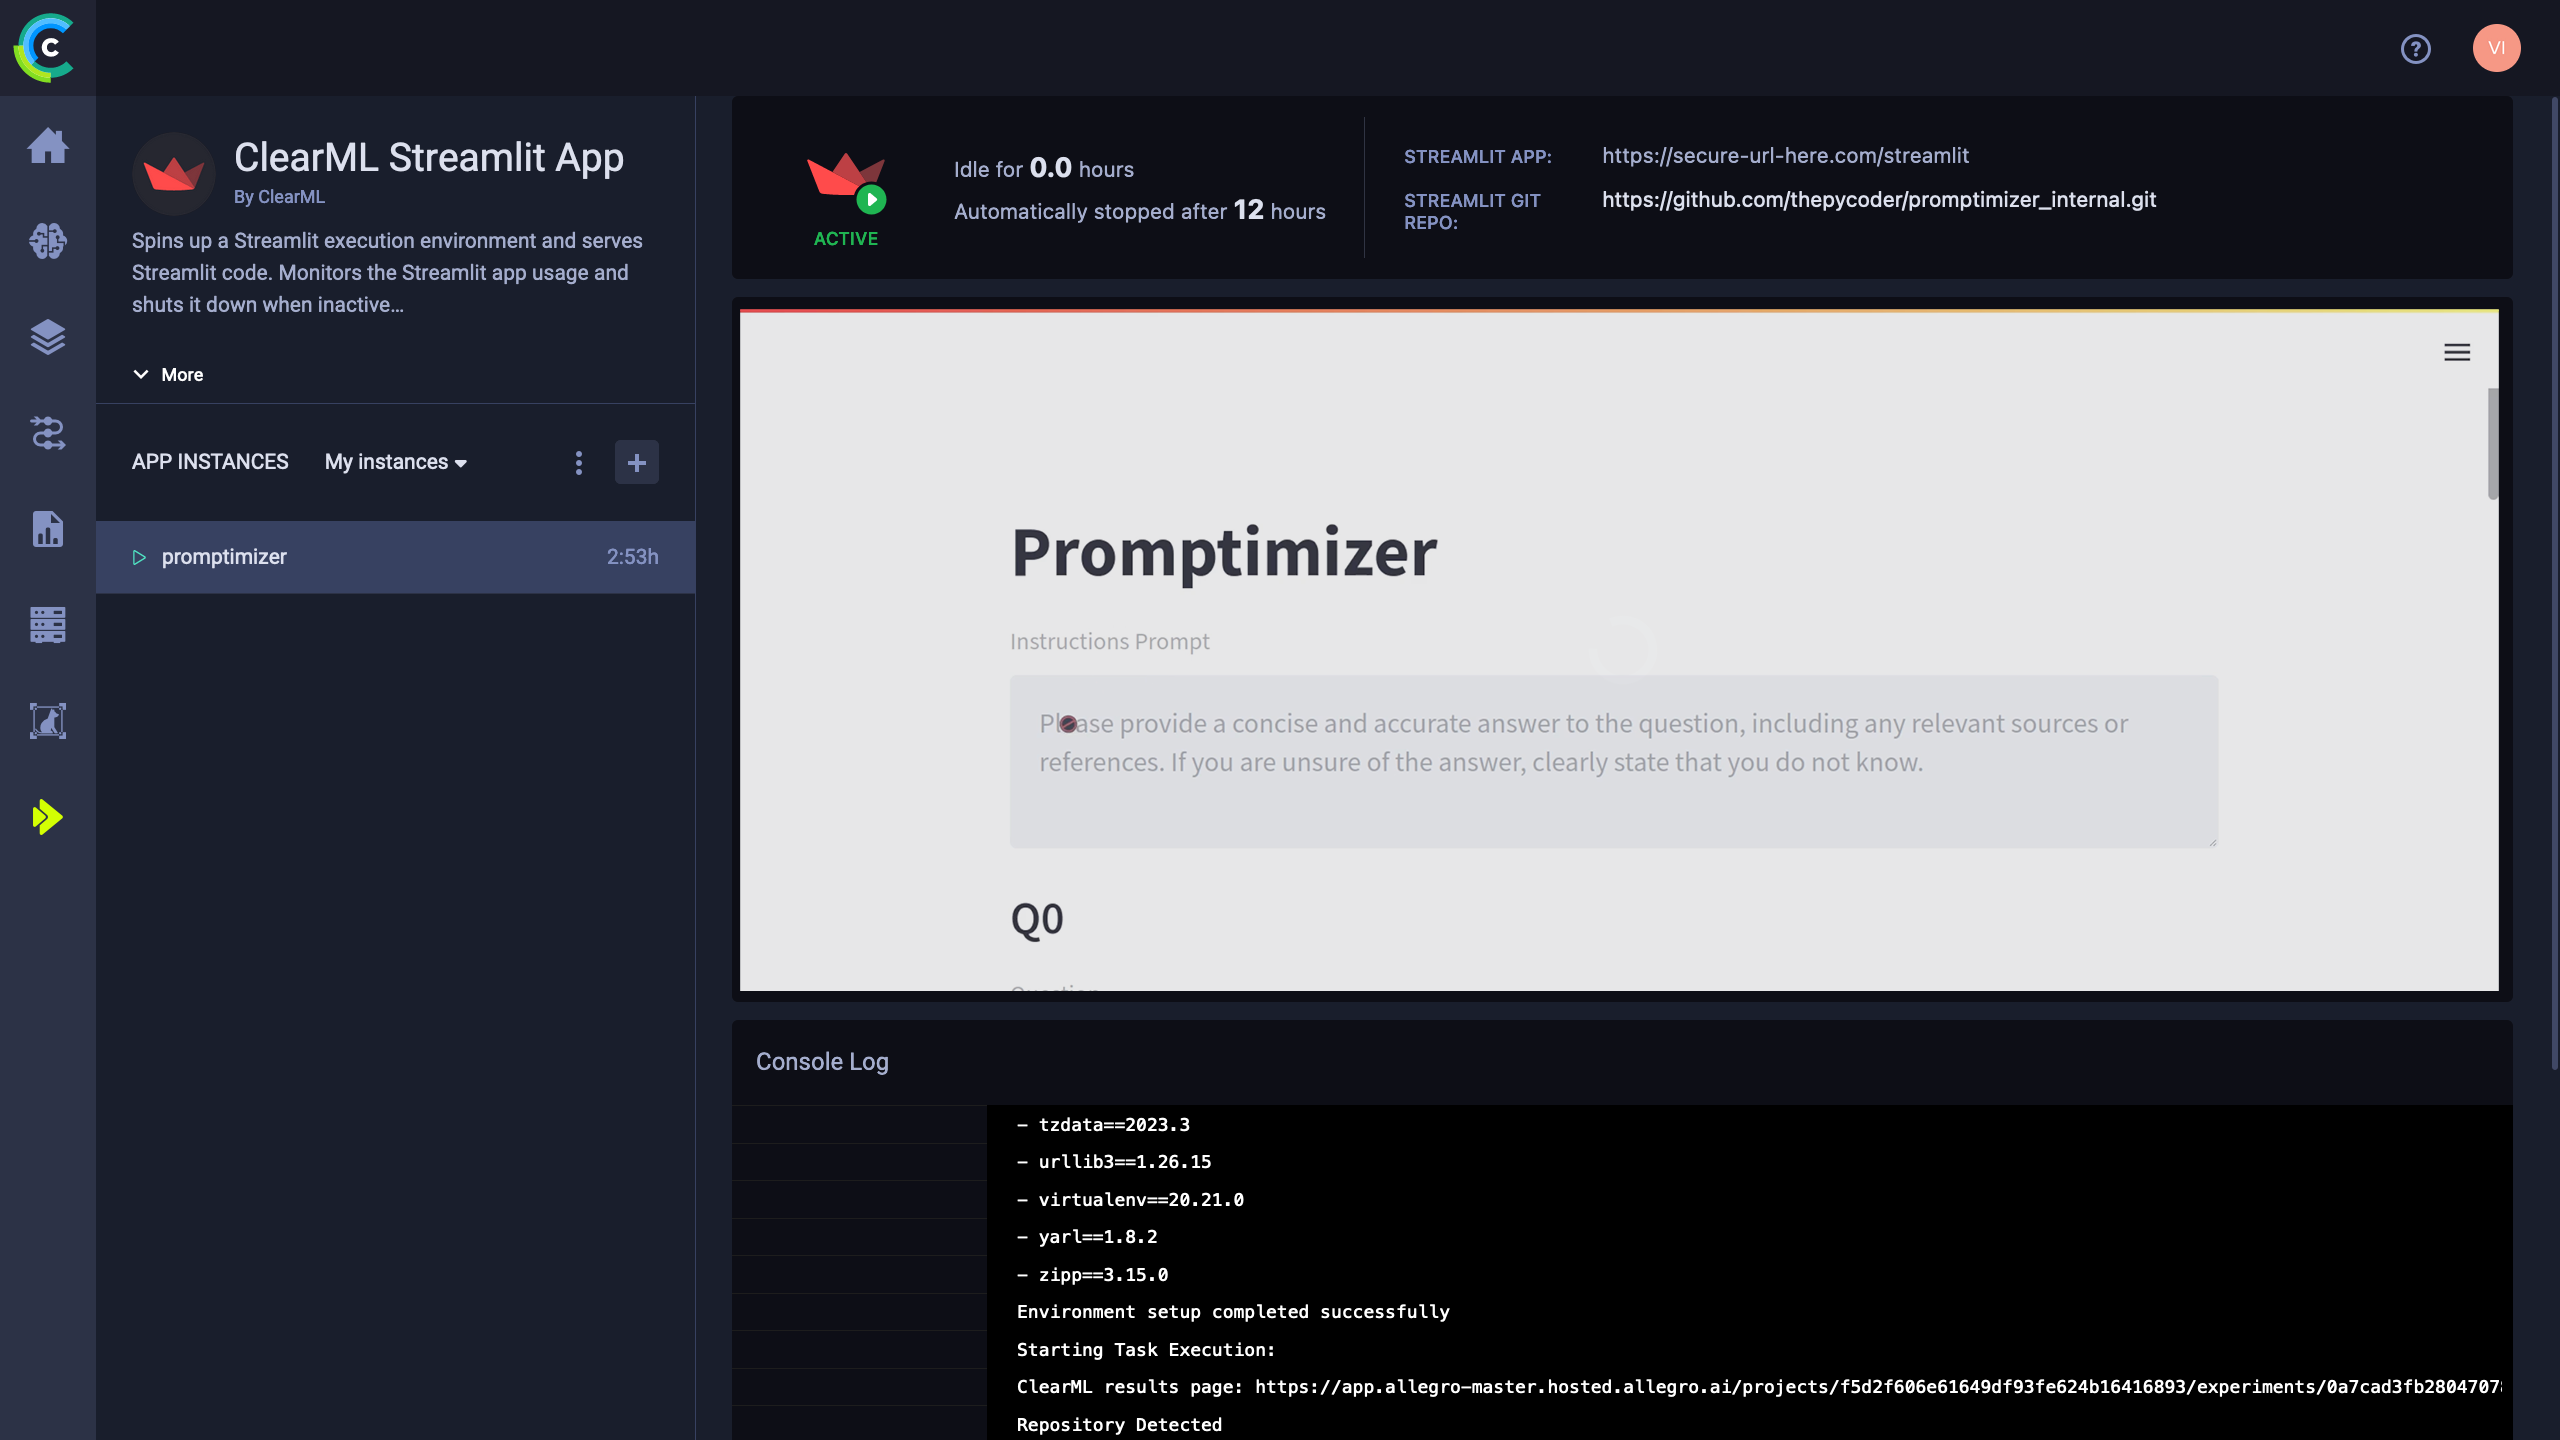Click the 'zipp==3.15.0' log line
This screenshot has width=2560, height=1440.
1092,1275
